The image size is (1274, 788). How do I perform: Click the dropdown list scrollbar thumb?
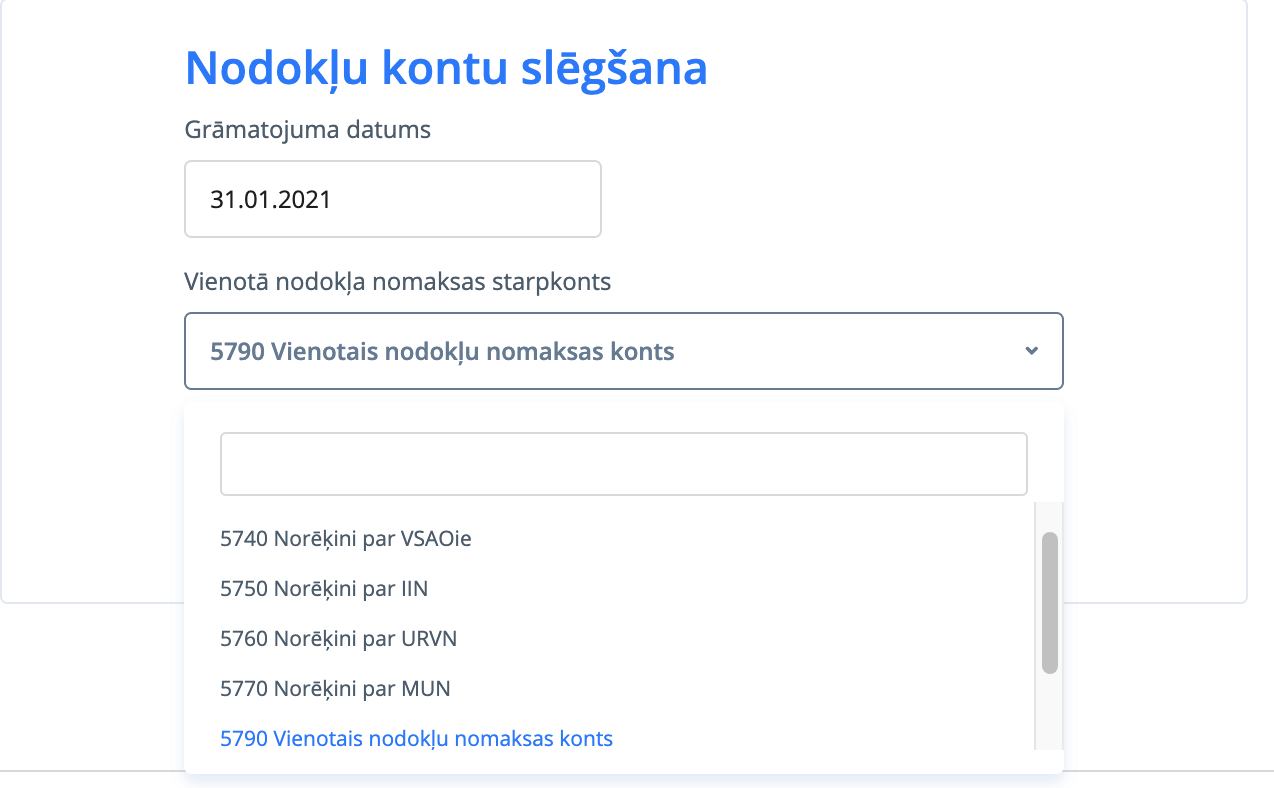click(1049, 602)
